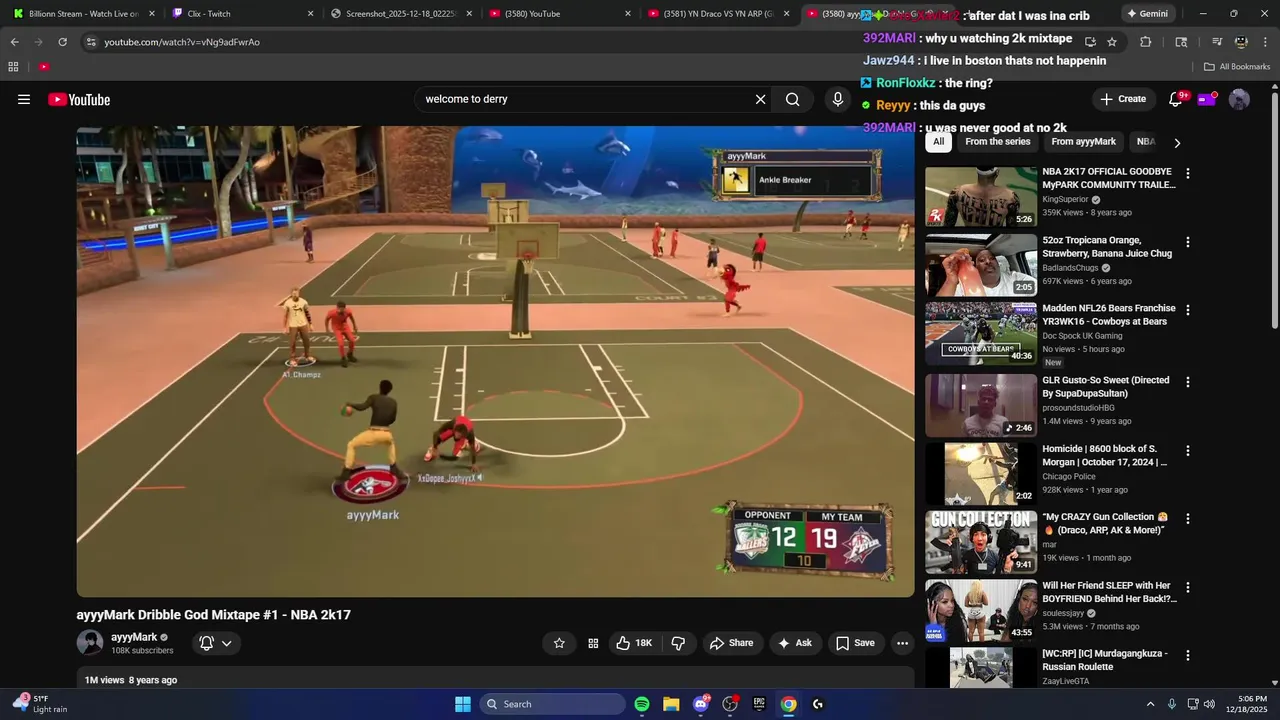
Task: Clear the YouTube search text
Action: click(x=760, y=99)
